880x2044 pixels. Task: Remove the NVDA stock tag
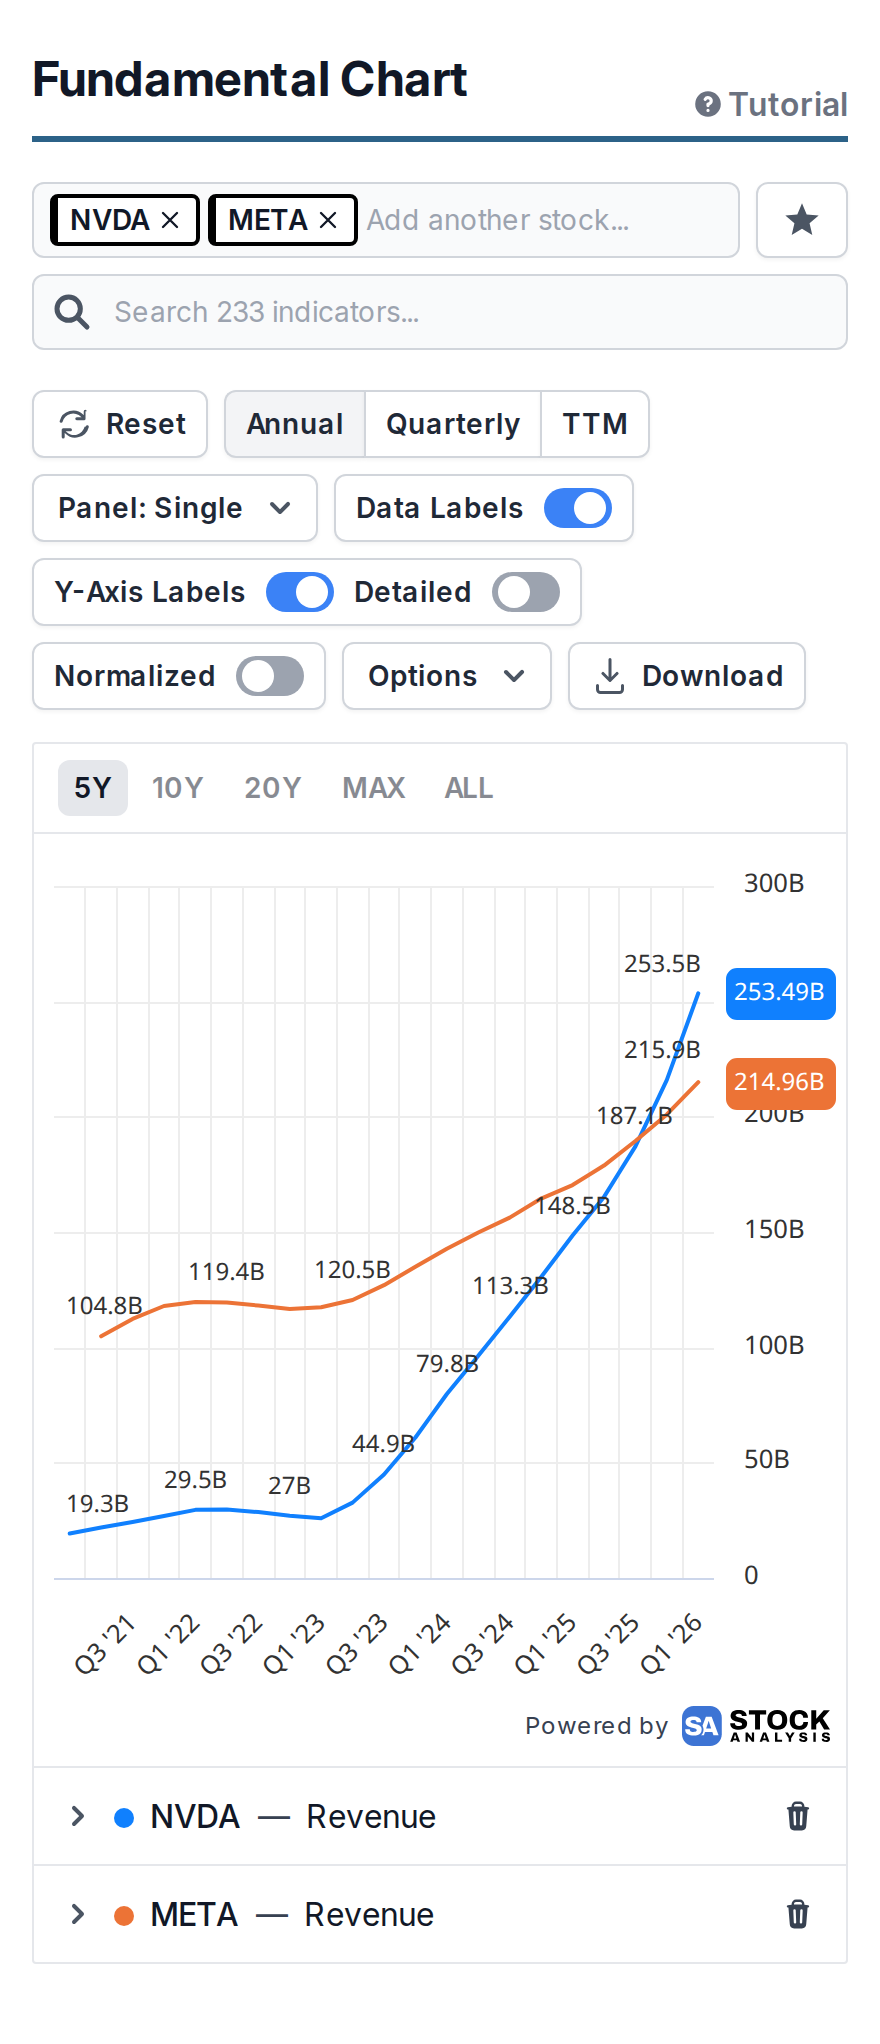click(170, 220)
